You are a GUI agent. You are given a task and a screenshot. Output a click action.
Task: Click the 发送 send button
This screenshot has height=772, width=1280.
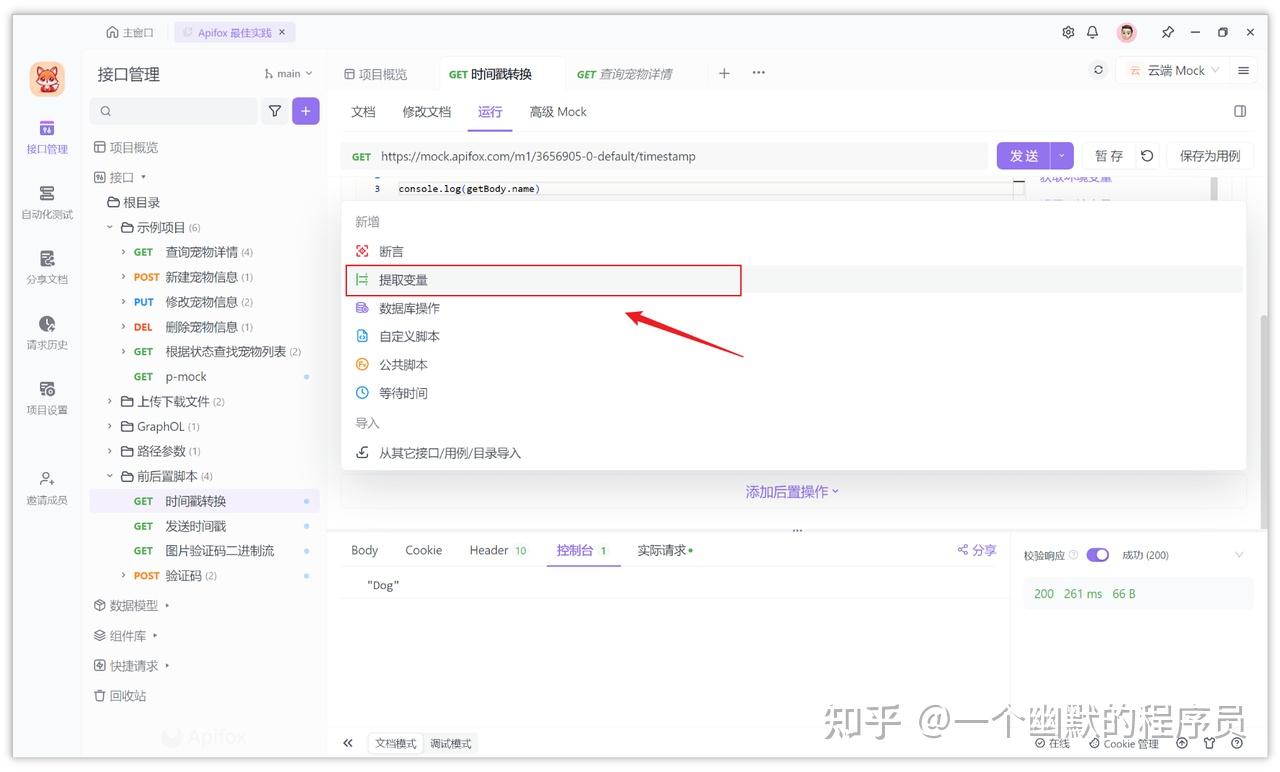click(x=1024, y=156)
